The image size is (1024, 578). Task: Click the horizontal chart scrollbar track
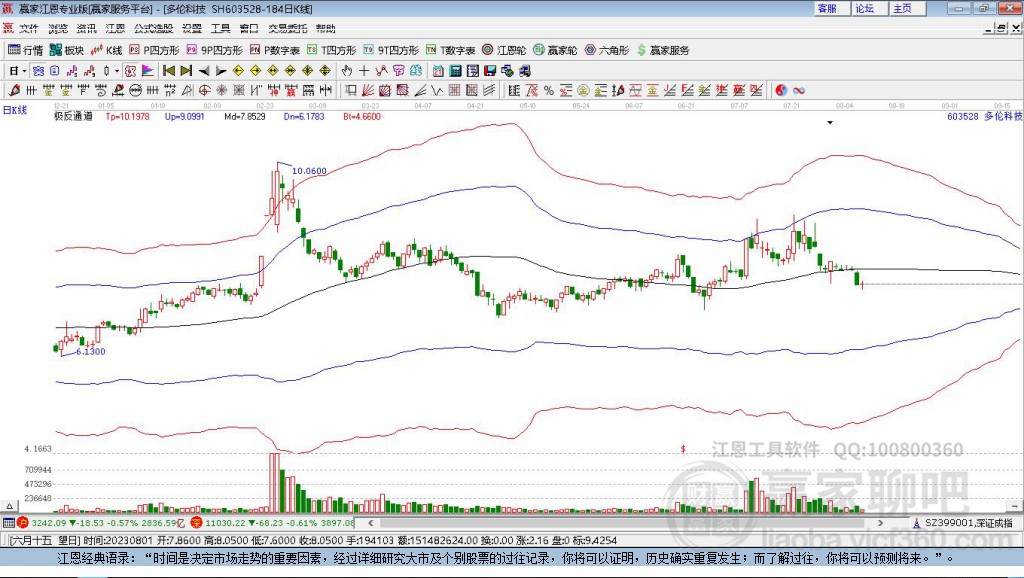(626, 523)
